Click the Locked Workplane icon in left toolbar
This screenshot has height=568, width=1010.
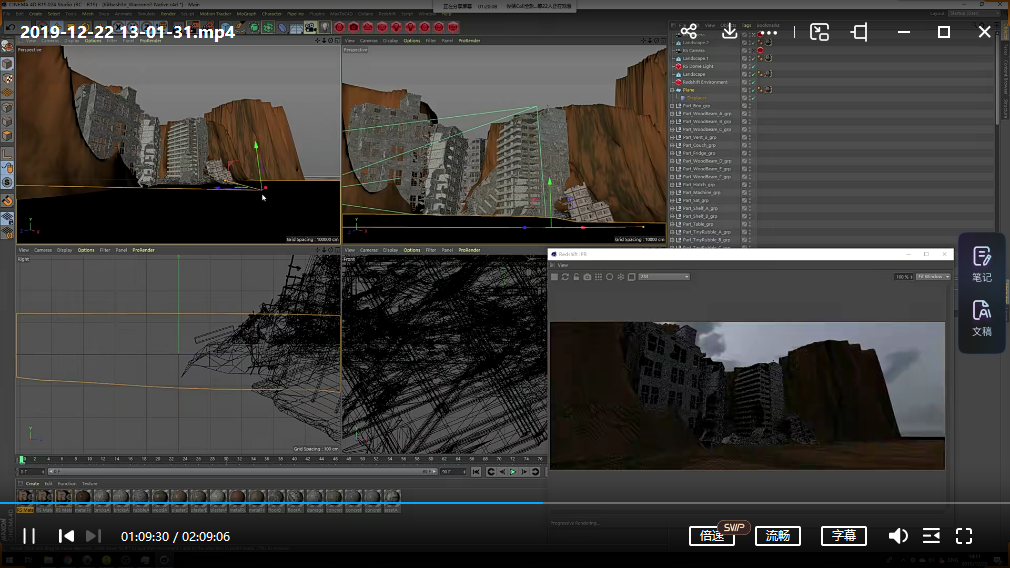tap(7, 219)
